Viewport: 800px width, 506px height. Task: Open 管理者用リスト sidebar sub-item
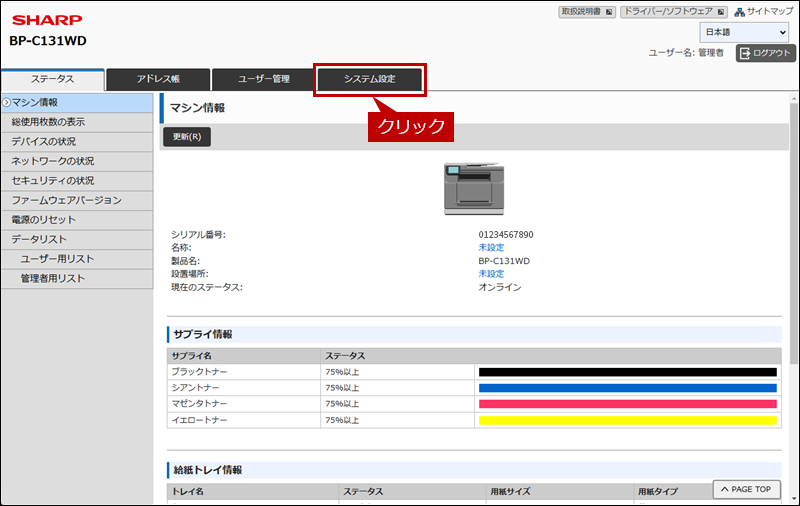click(x=77, y=279)
